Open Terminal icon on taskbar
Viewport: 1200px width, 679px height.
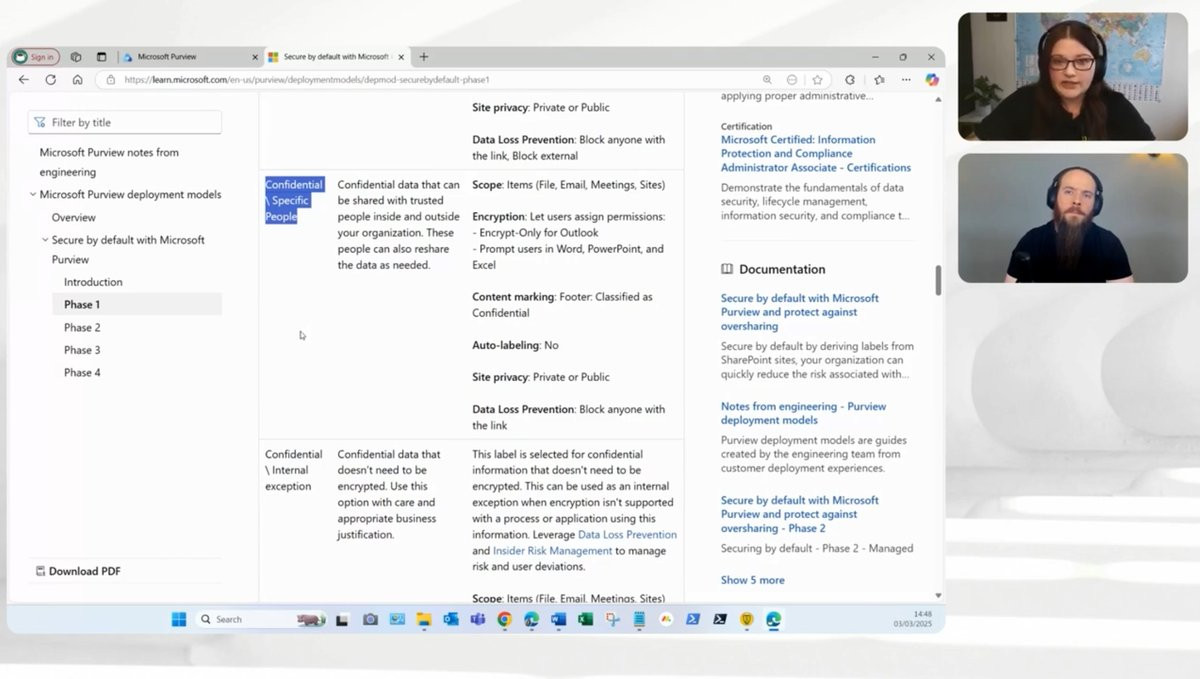coord(719,619)
